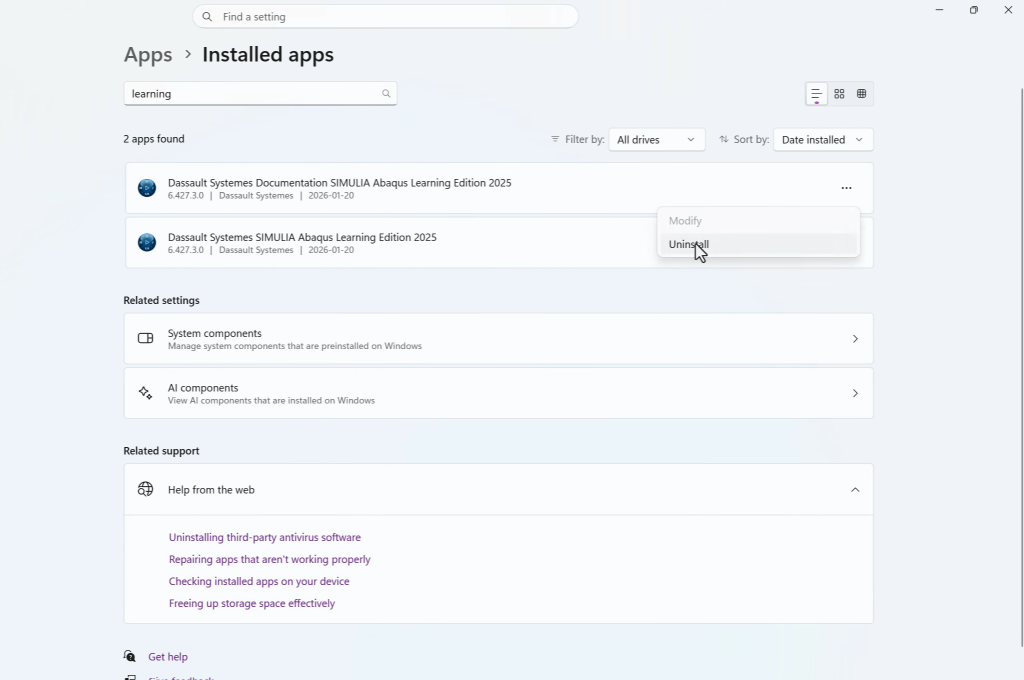Switch to table view layout icon

tap(861, 94)
